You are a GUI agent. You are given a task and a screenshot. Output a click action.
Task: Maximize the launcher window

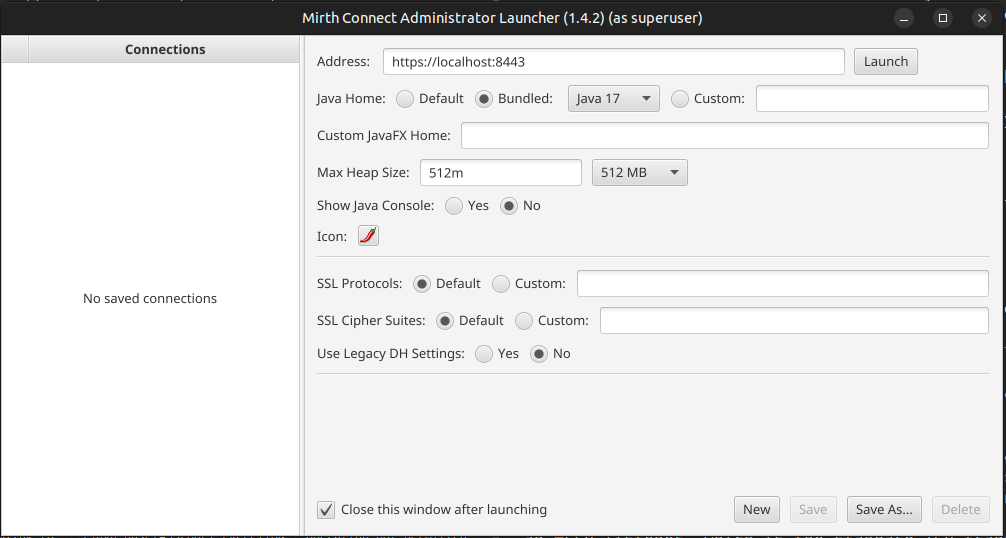coord(942,18)
